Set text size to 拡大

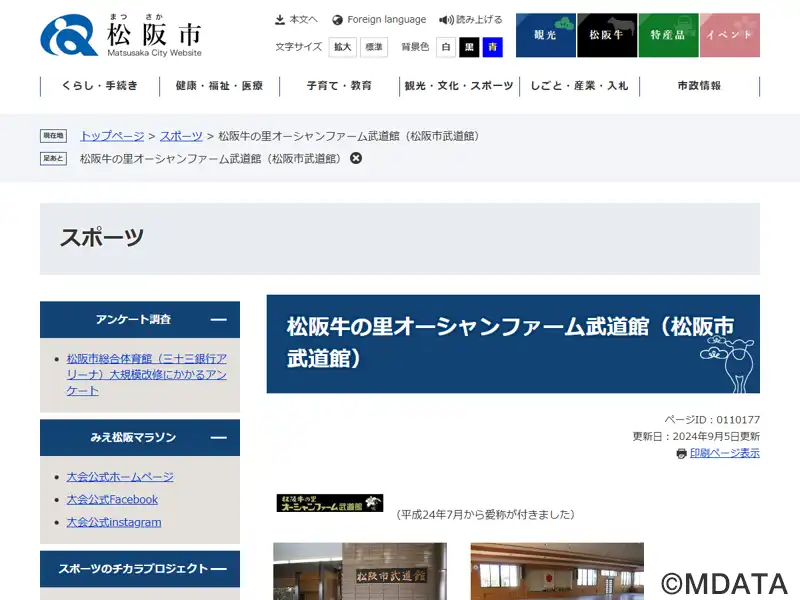[343, 47]
